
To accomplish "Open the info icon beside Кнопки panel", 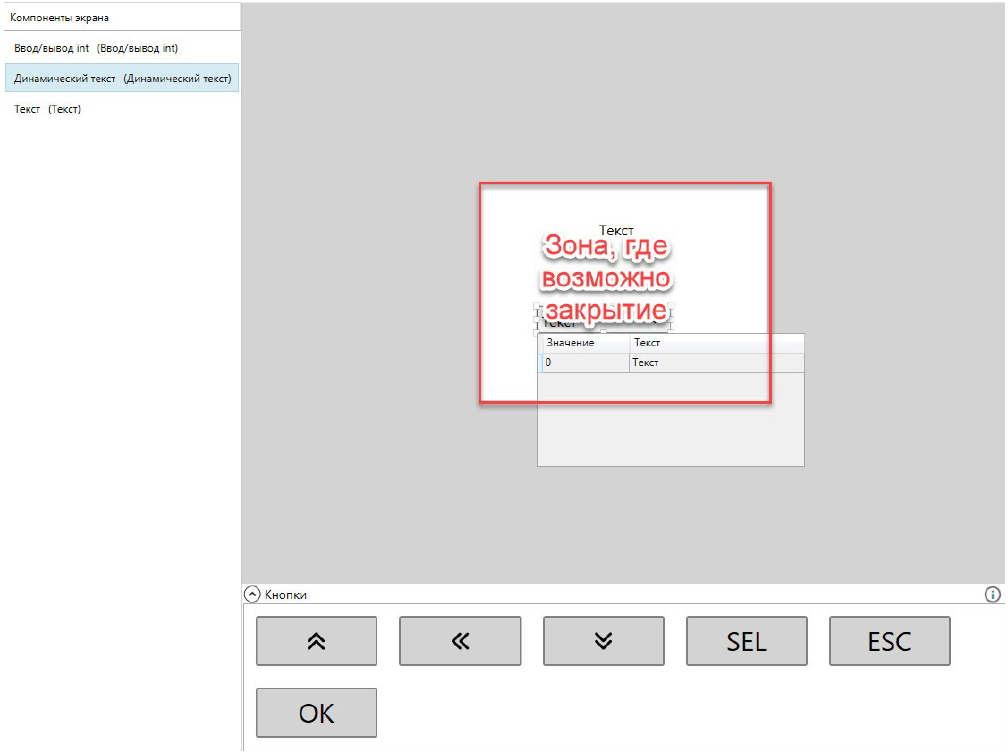I will (992, 594).
